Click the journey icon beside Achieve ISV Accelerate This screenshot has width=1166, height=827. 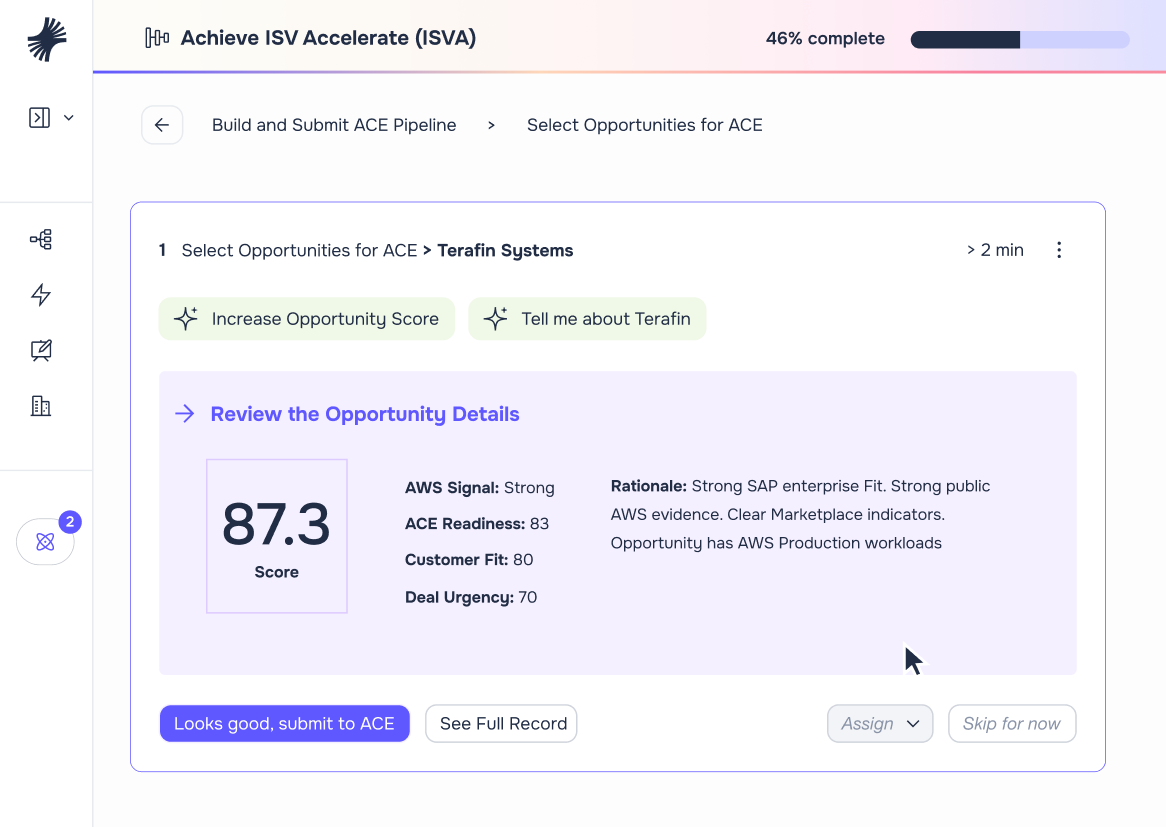coord(157,37)
